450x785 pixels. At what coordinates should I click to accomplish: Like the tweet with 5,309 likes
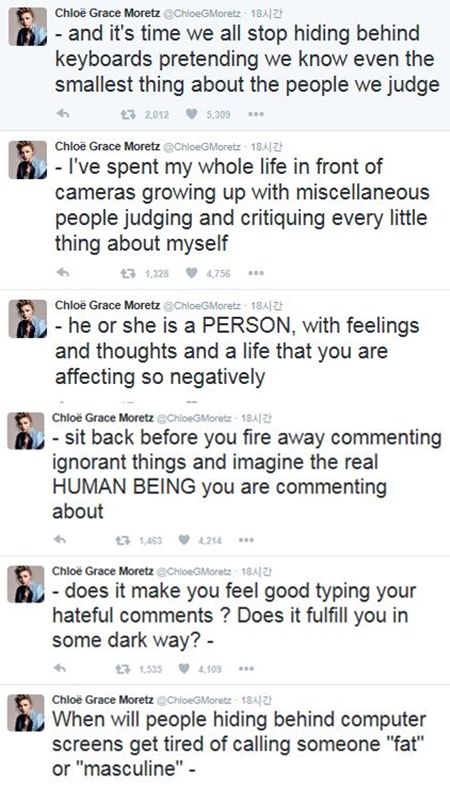(x=191, y=114)
